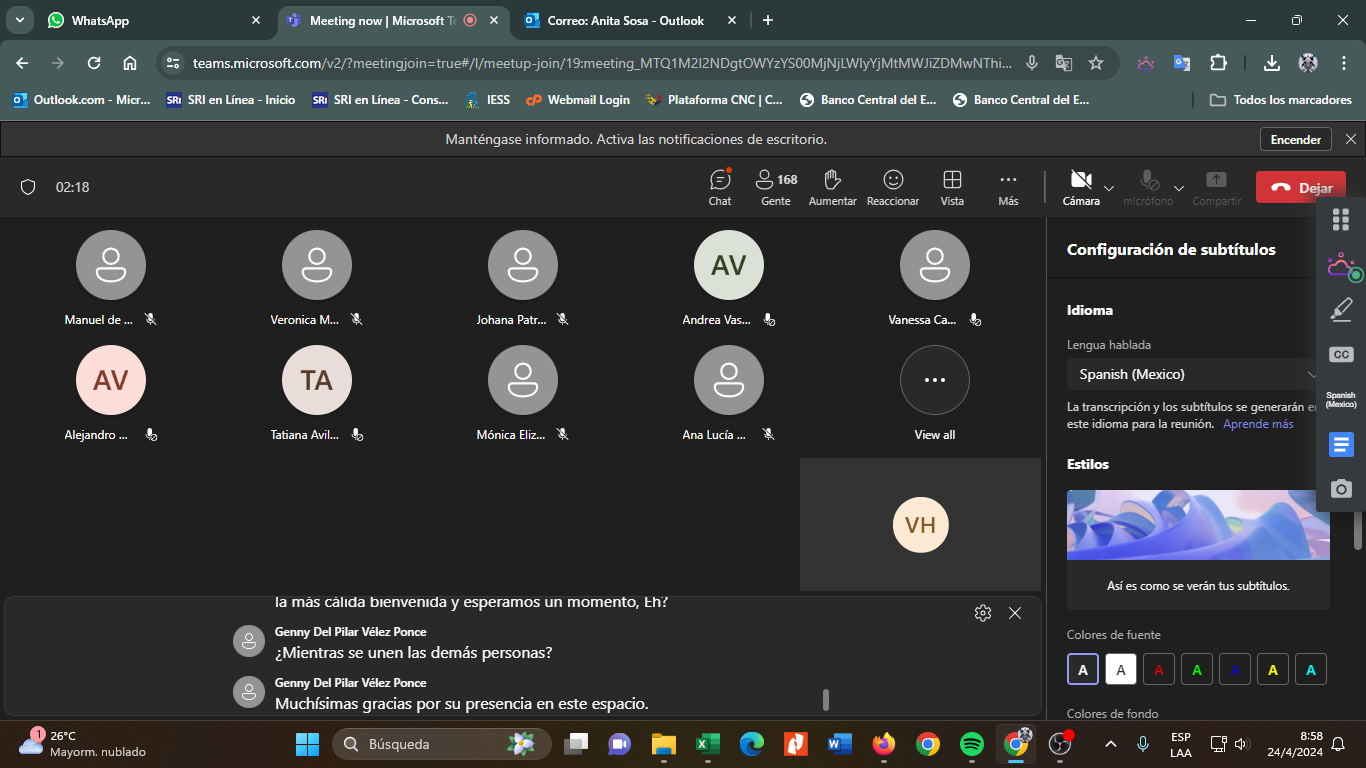Open the Reaccionar emoji reactions
Screen dimensions: 1366x768
[893, 186]
